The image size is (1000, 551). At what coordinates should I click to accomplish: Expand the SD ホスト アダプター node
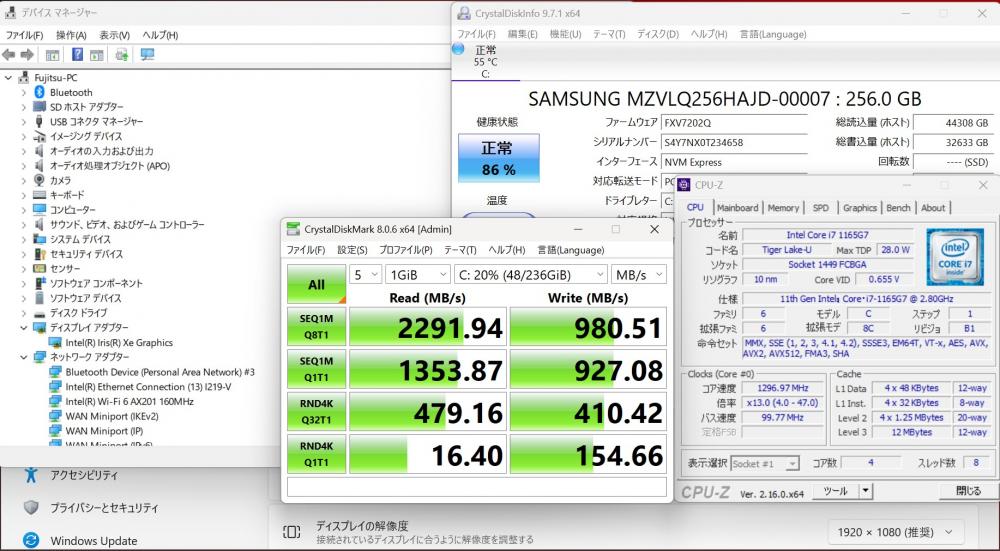[24, 107]
